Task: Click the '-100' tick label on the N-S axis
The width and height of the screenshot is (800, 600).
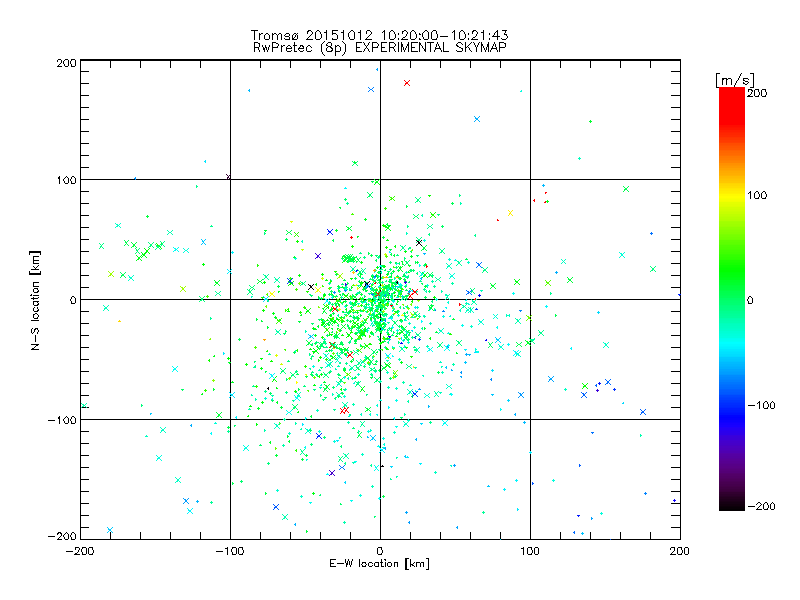Action: 62,420
